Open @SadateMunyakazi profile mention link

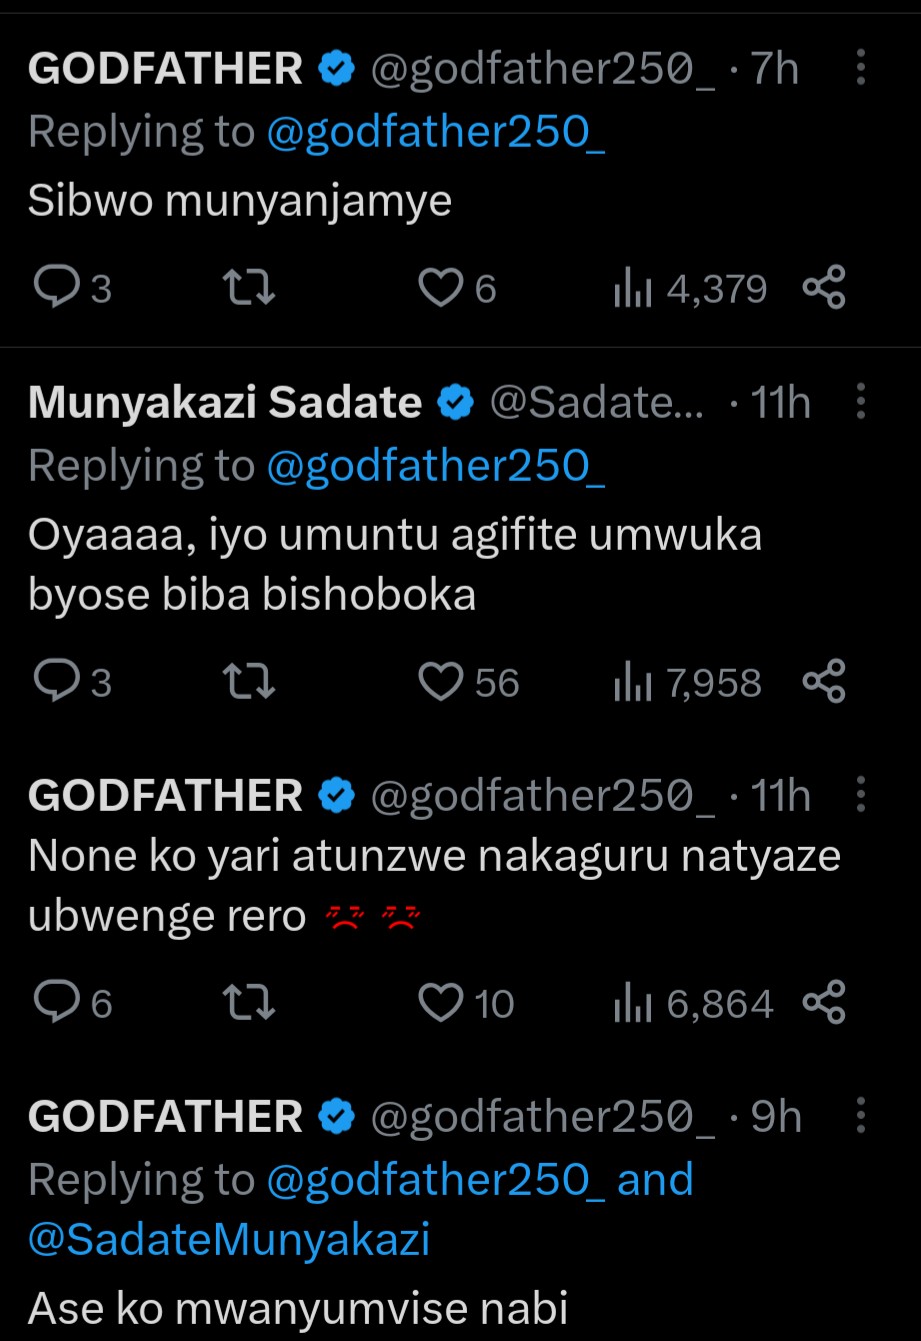click(229, 1240)
